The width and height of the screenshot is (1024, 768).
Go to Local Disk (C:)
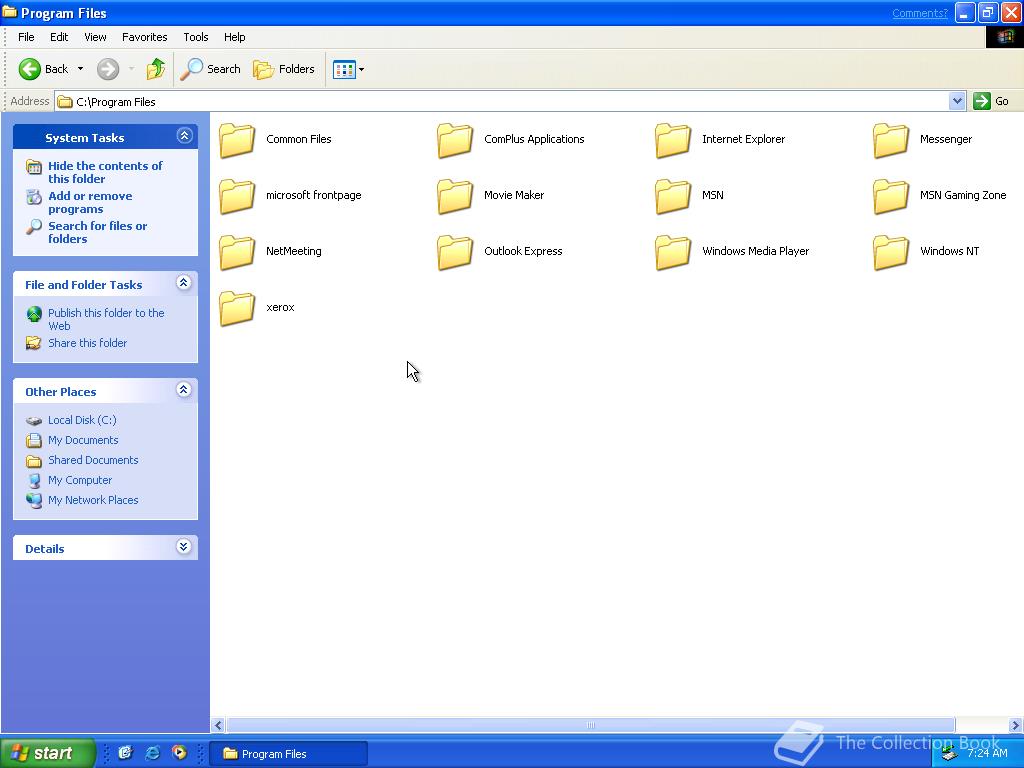click(x=82, y=420)
